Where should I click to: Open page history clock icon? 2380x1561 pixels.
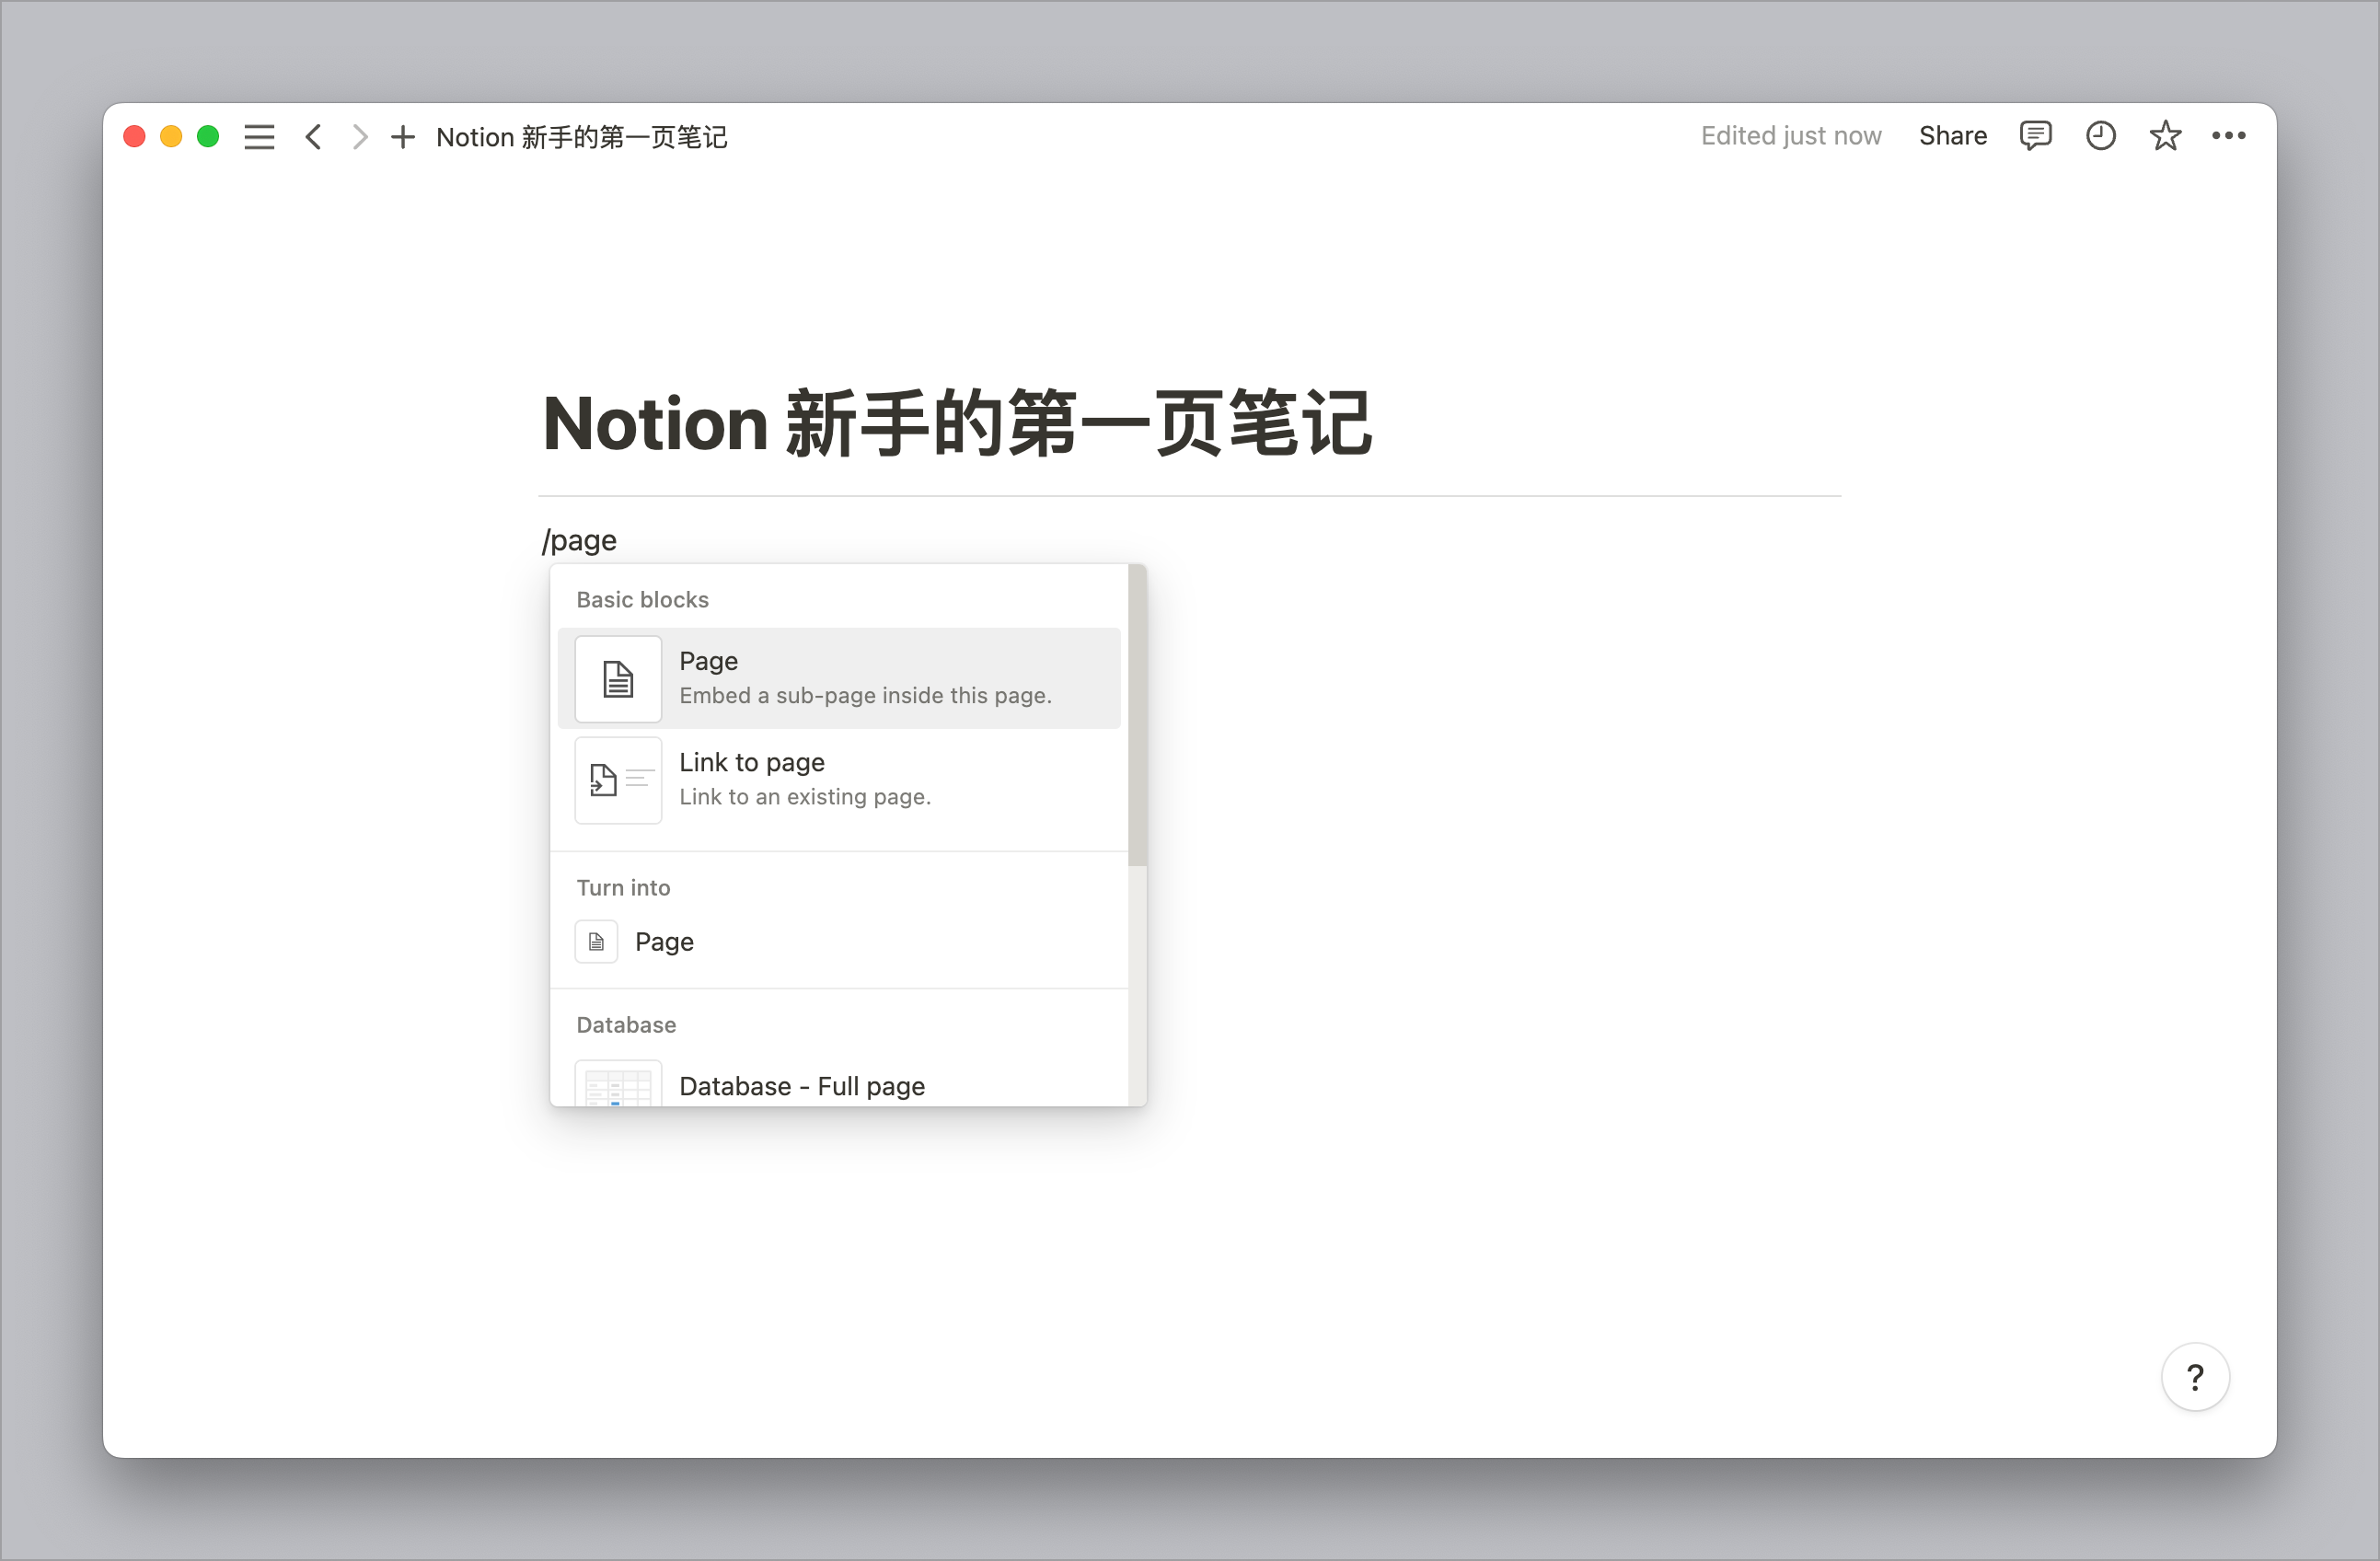click(2100, 135)
